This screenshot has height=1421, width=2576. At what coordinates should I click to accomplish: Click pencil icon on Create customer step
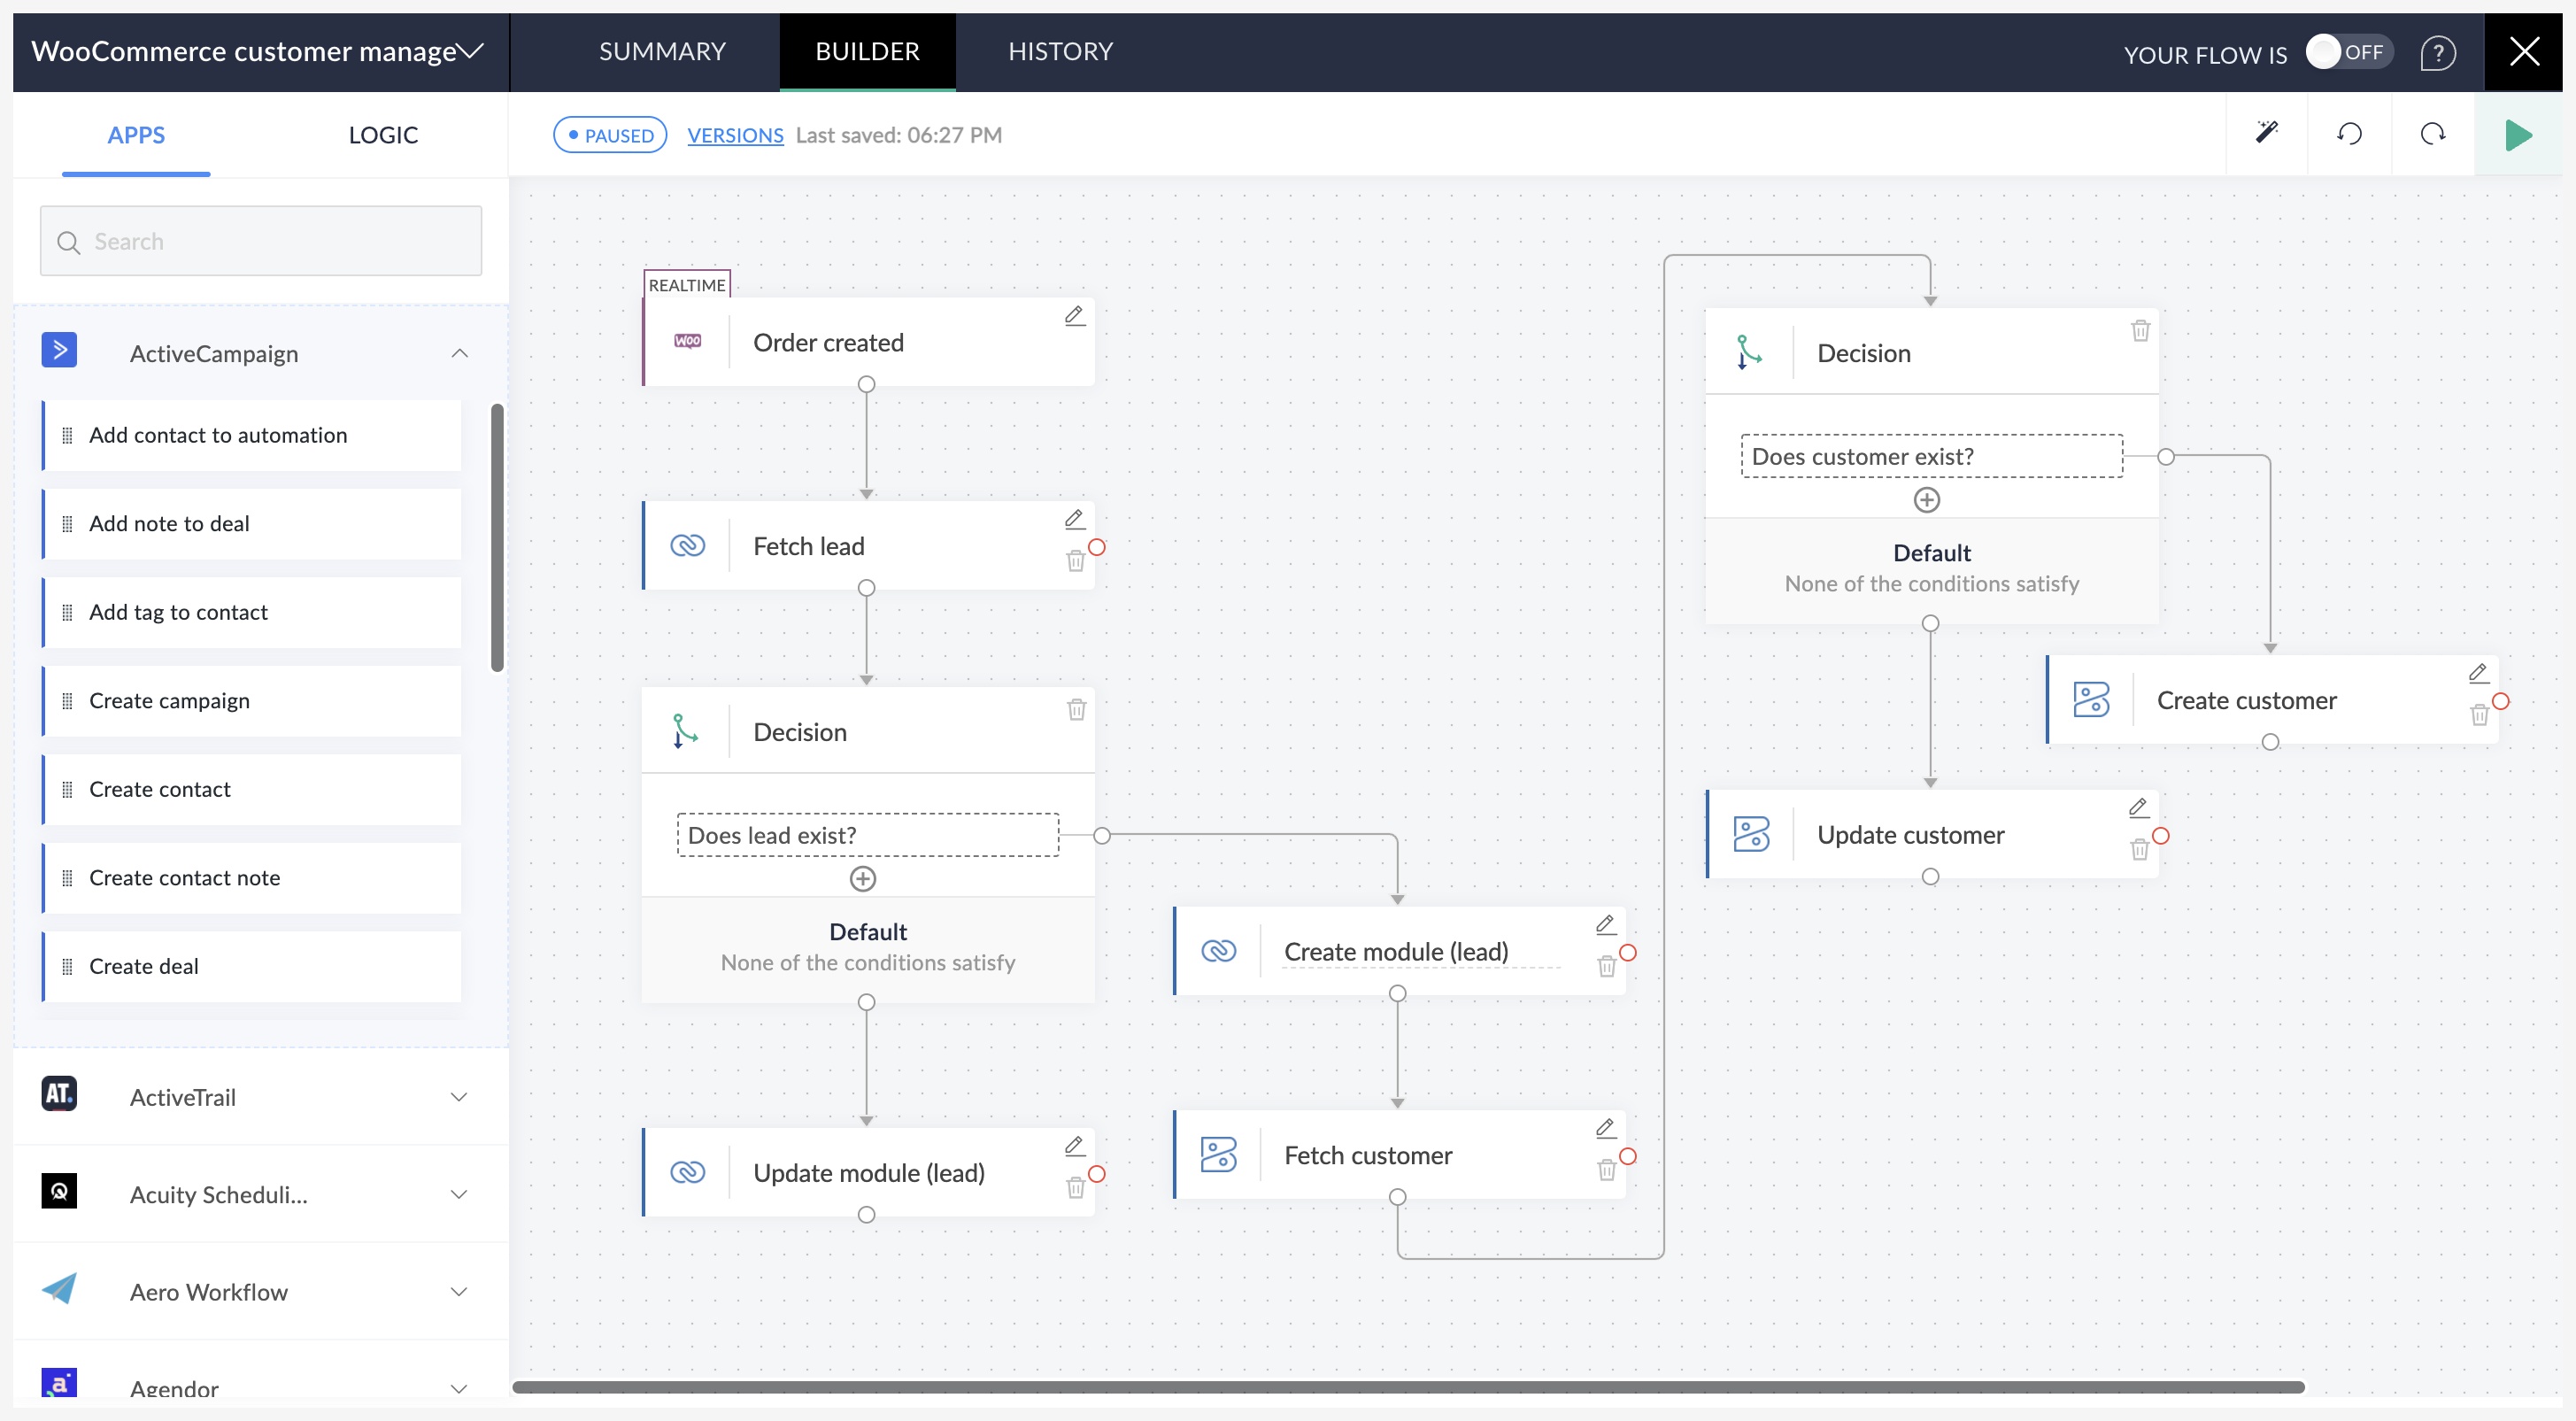(x=2478, y=673)
